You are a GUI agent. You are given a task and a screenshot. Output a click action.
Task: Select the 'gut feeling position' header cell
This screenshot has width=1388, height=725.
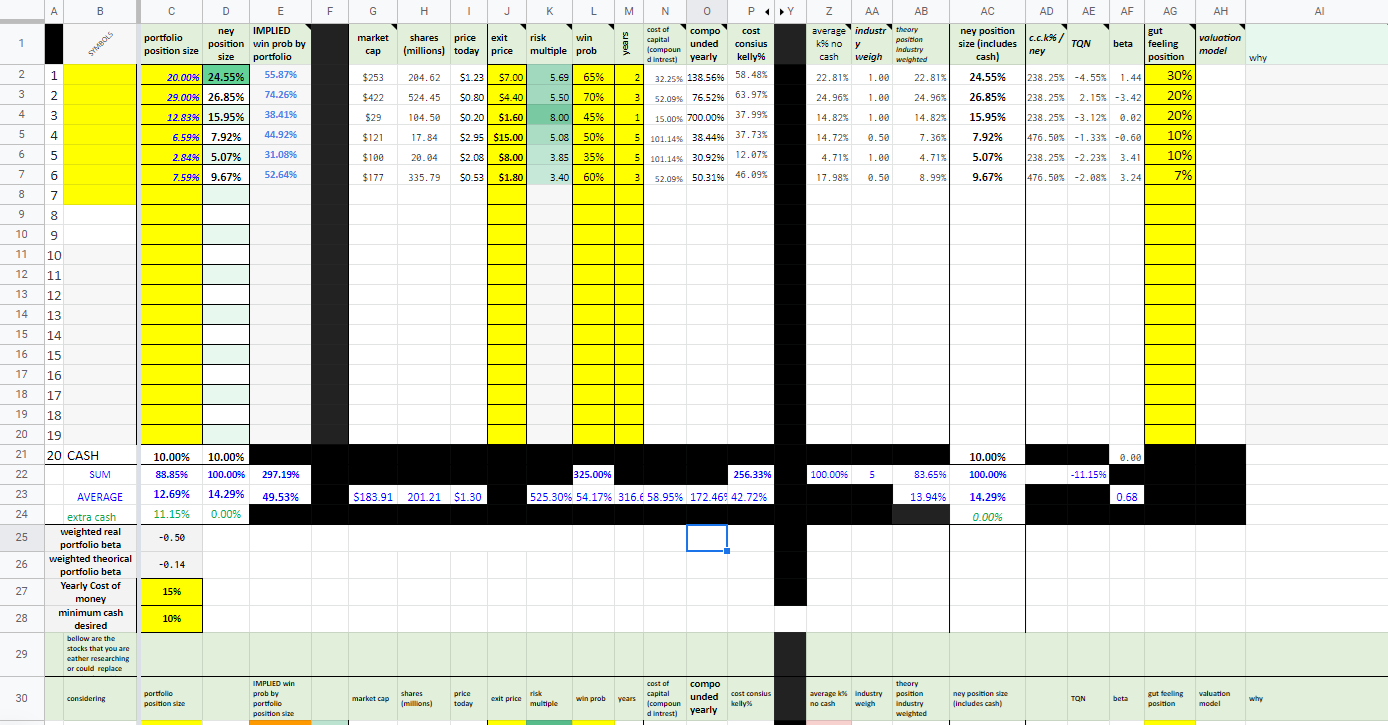pos(1170,43)
